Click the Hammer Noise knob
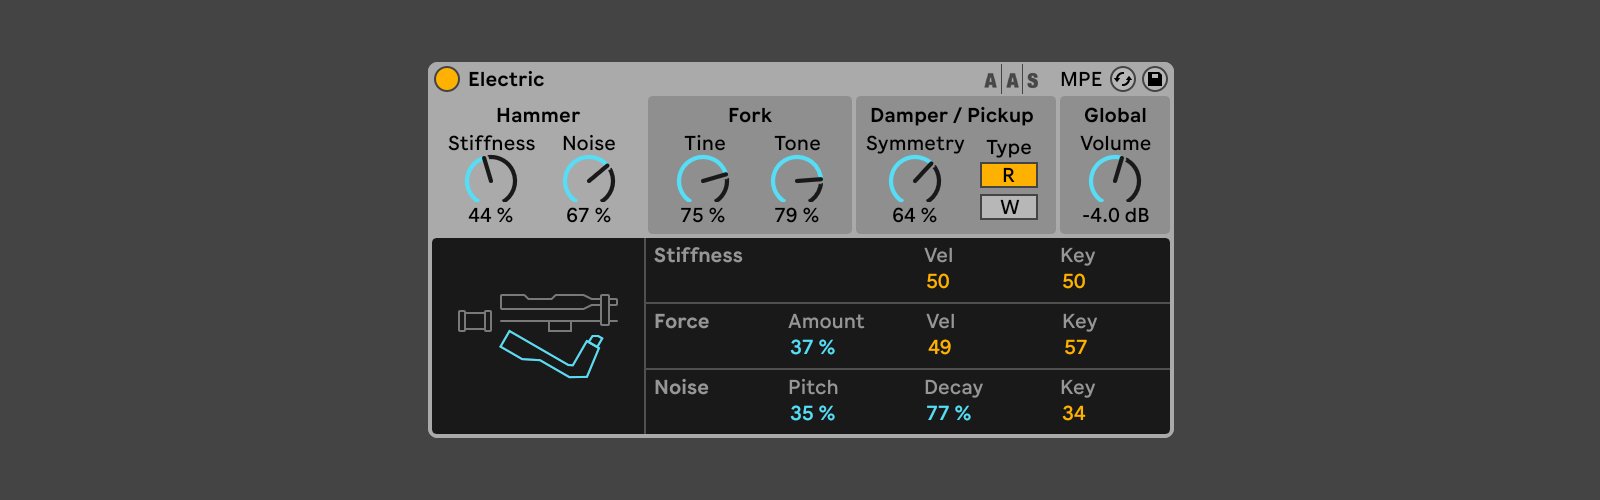The image size is (1600, 500). [588, 181]
